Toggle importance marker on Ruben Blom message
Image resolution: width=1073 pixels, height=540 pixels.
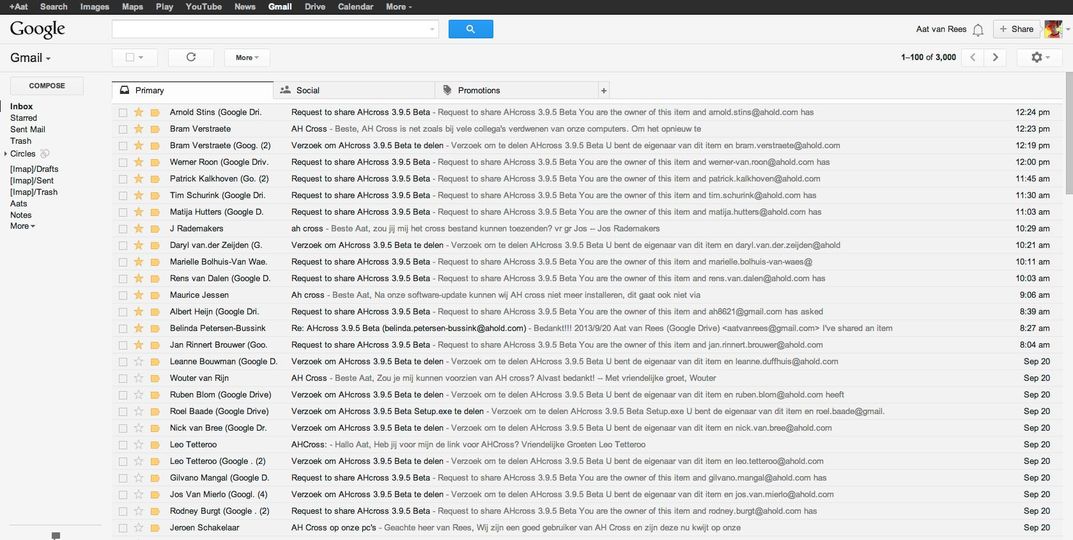coord(155,395)
